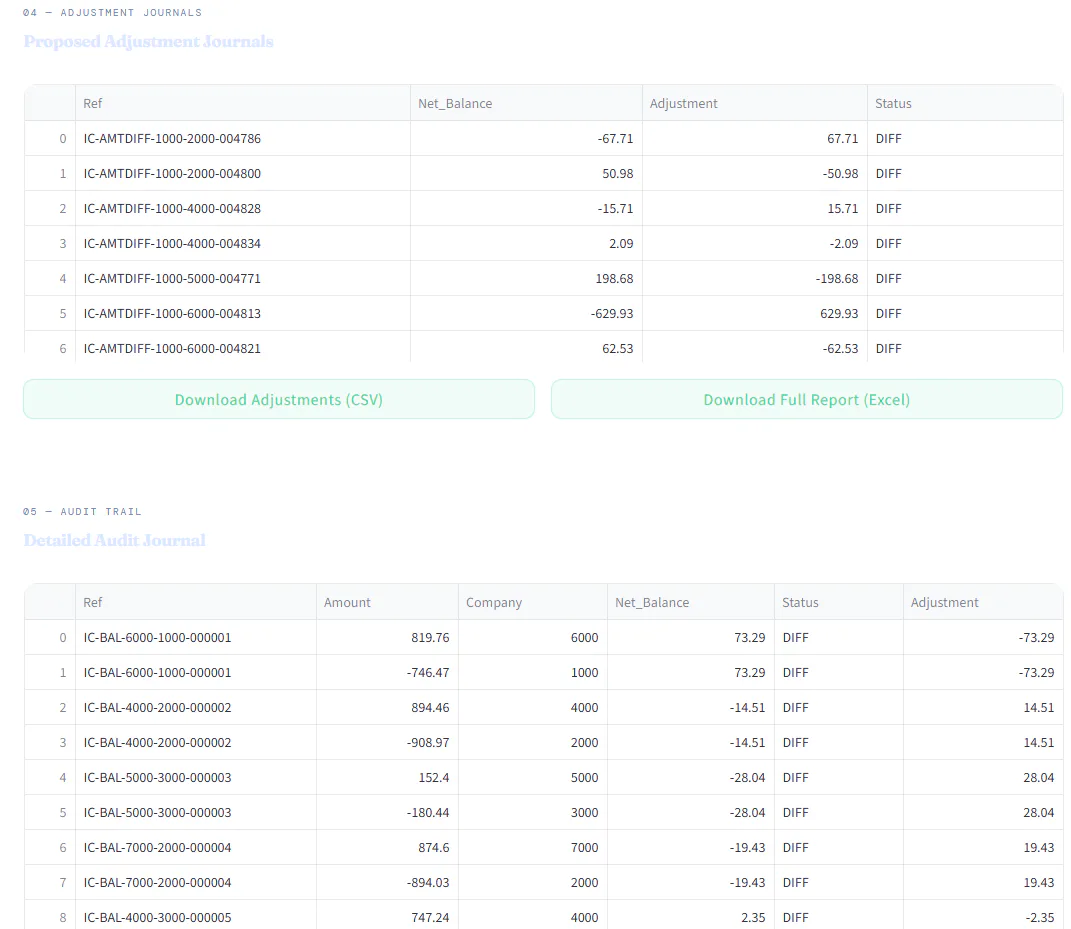
Task: Sort Proposed Adjustment Journals by Ref header
Action: tap(242, 103)
